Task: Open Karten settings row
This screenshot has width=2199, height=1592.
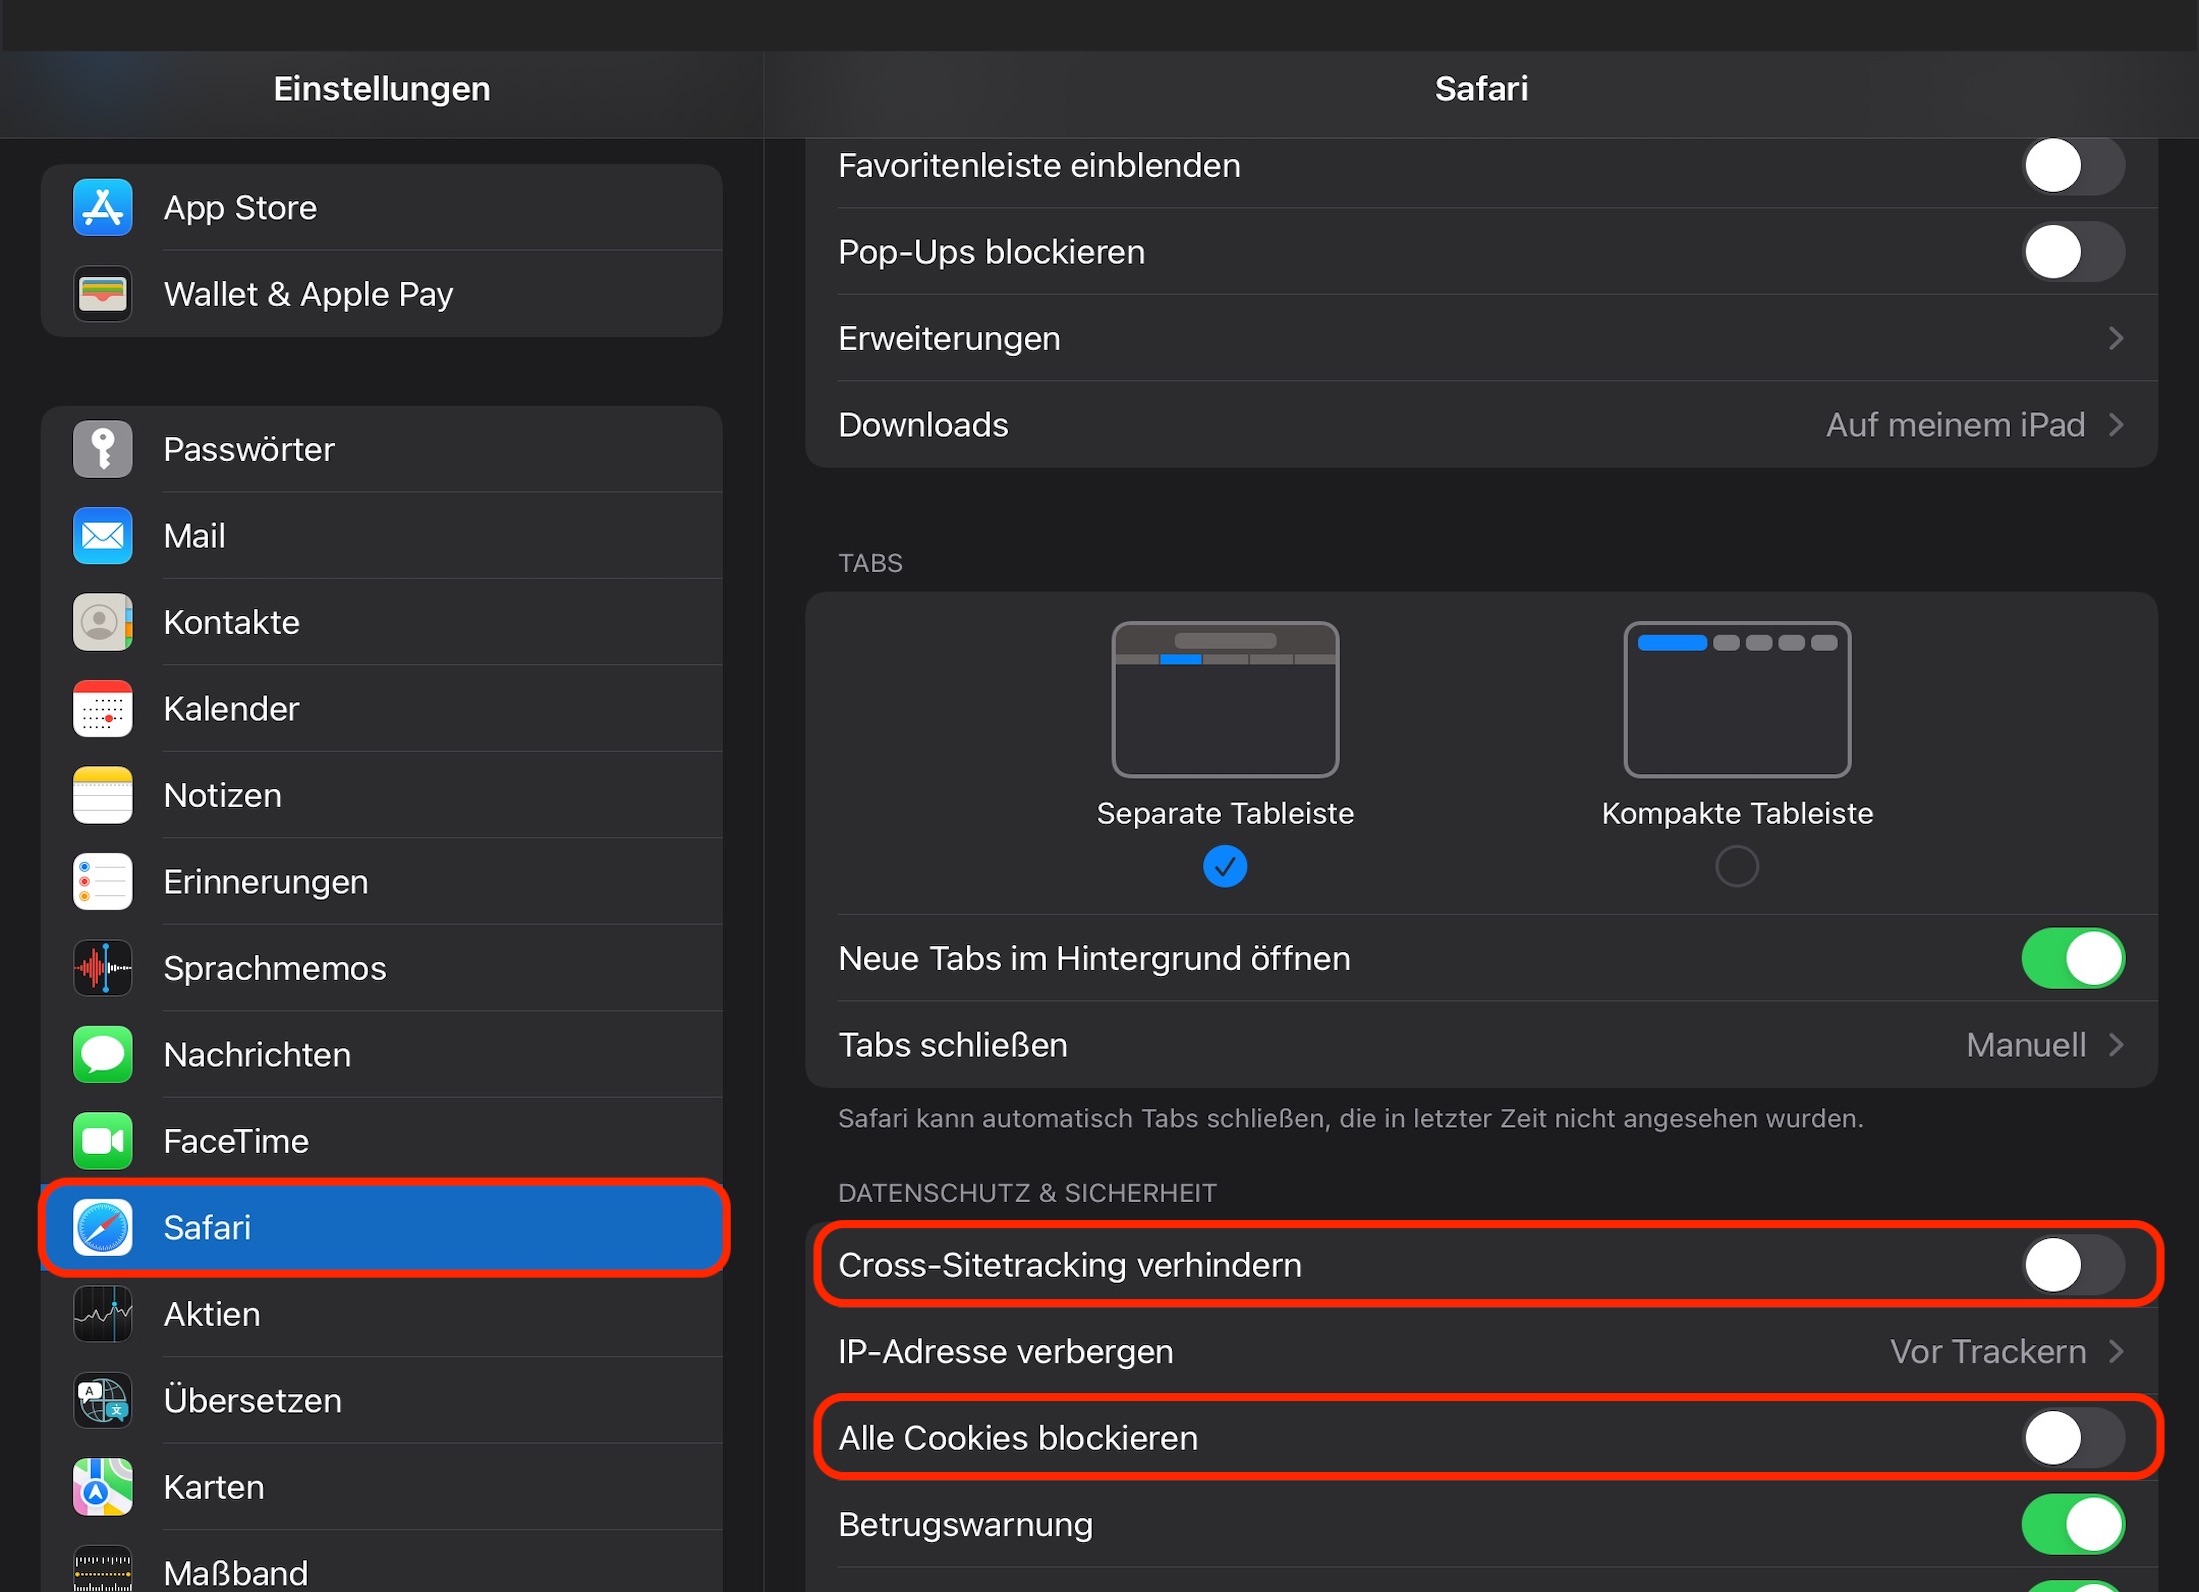Action: coord(382,1487)
